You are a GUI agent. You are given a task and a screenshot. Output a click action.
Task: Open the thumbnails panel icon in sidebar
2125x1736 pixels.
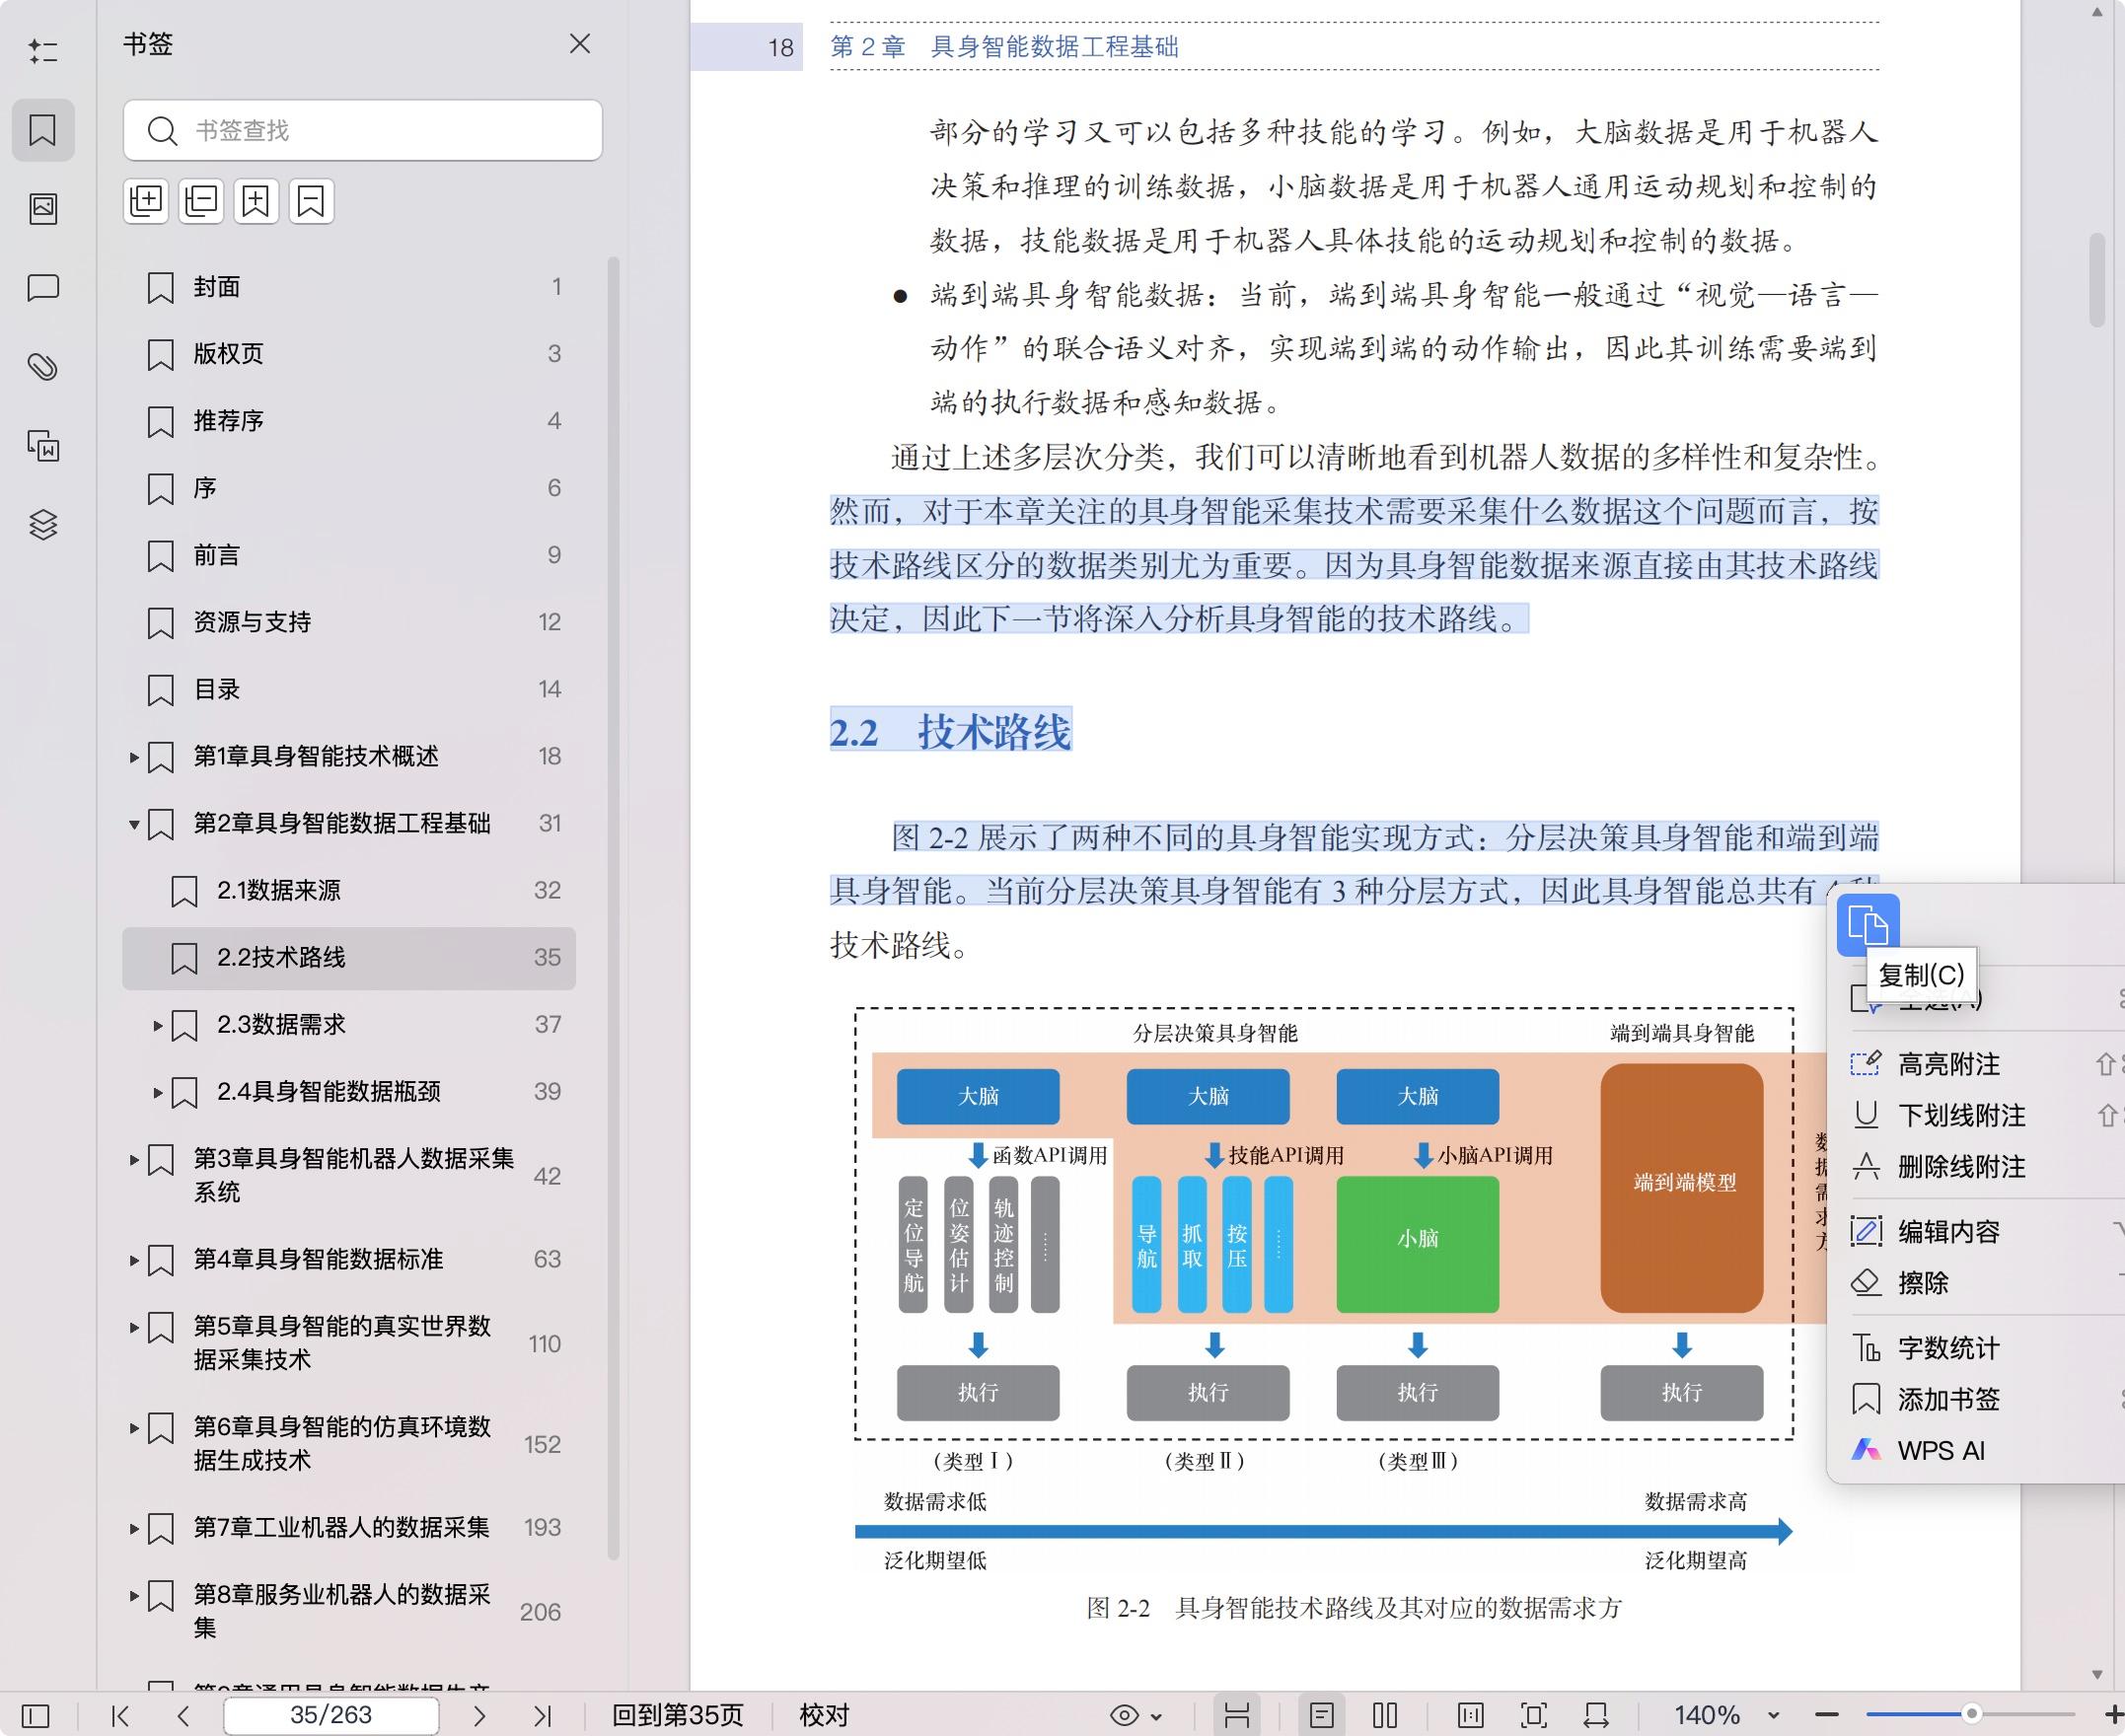click(x=43, y=209)
